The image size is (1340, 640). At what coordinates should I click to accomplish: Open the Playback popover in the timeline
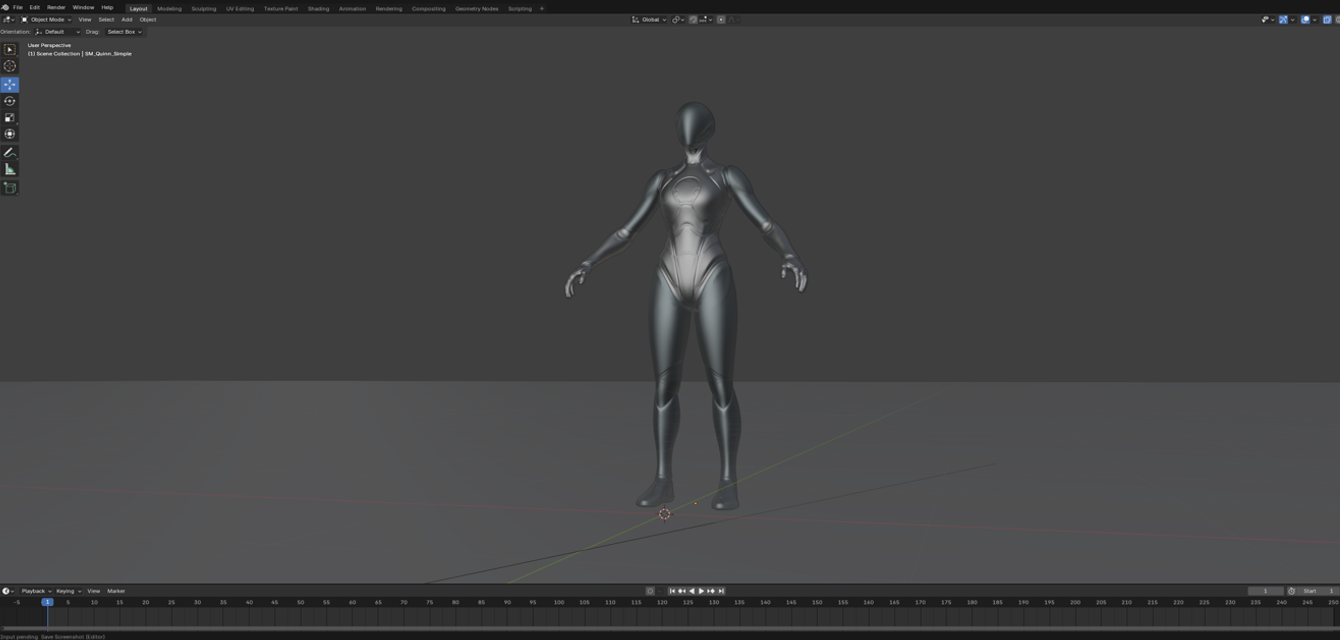35,591
